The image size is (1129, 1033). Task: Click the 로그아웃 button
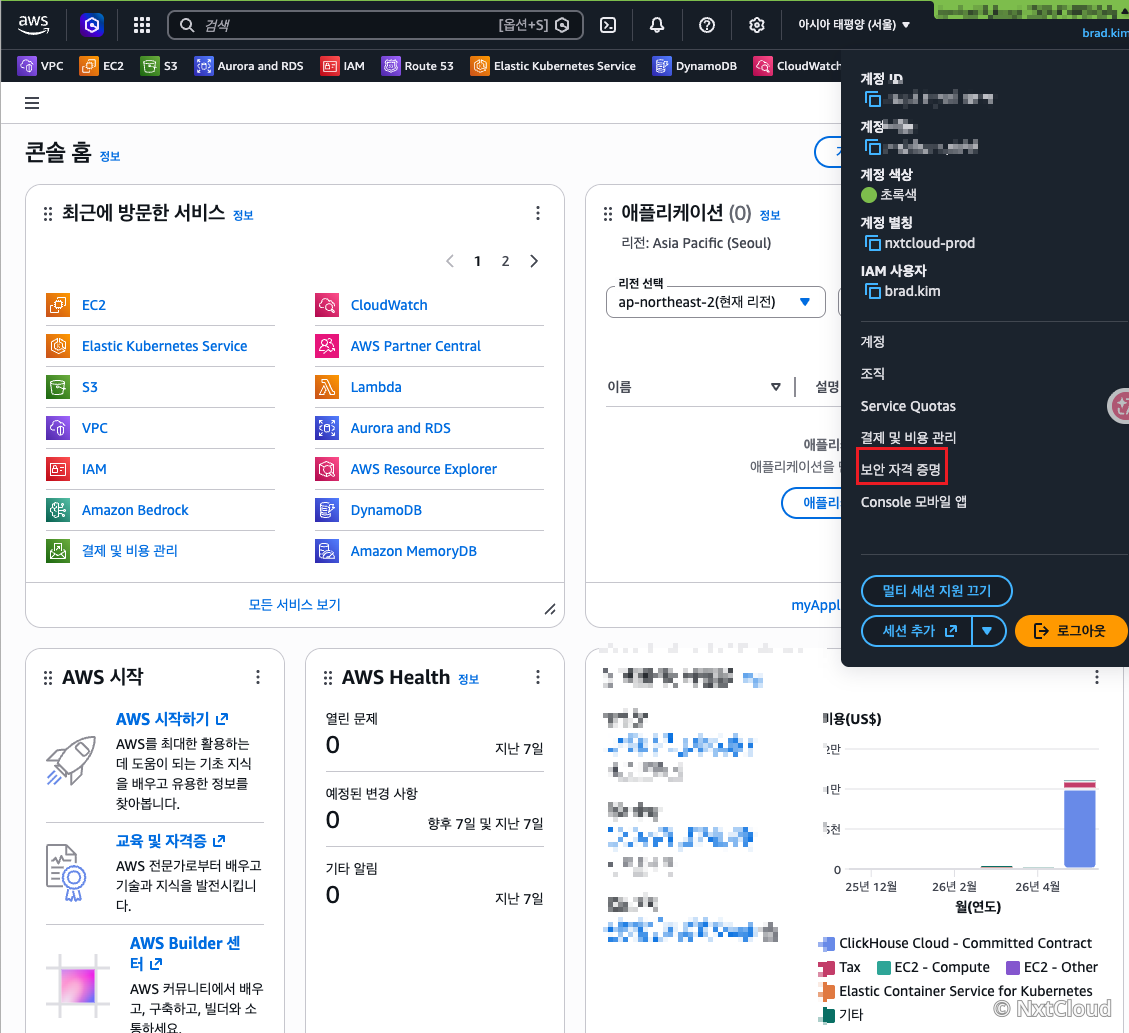1070,631
